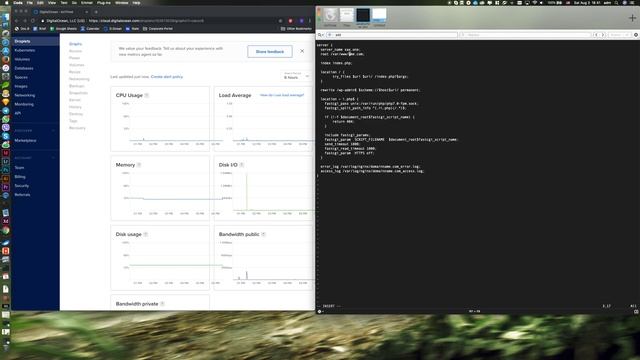Open Kubernetes in DigitalOcean sidebar
The height and width of the screenshot is (360, 640).
[x=24, y=50]
